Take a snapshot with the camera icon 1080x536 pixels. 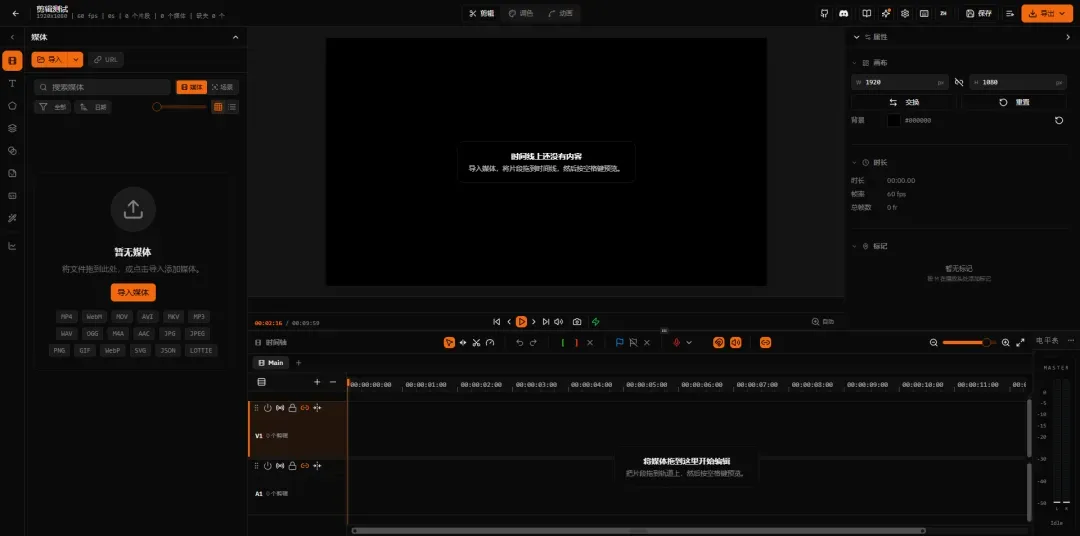tap(577, 322)
